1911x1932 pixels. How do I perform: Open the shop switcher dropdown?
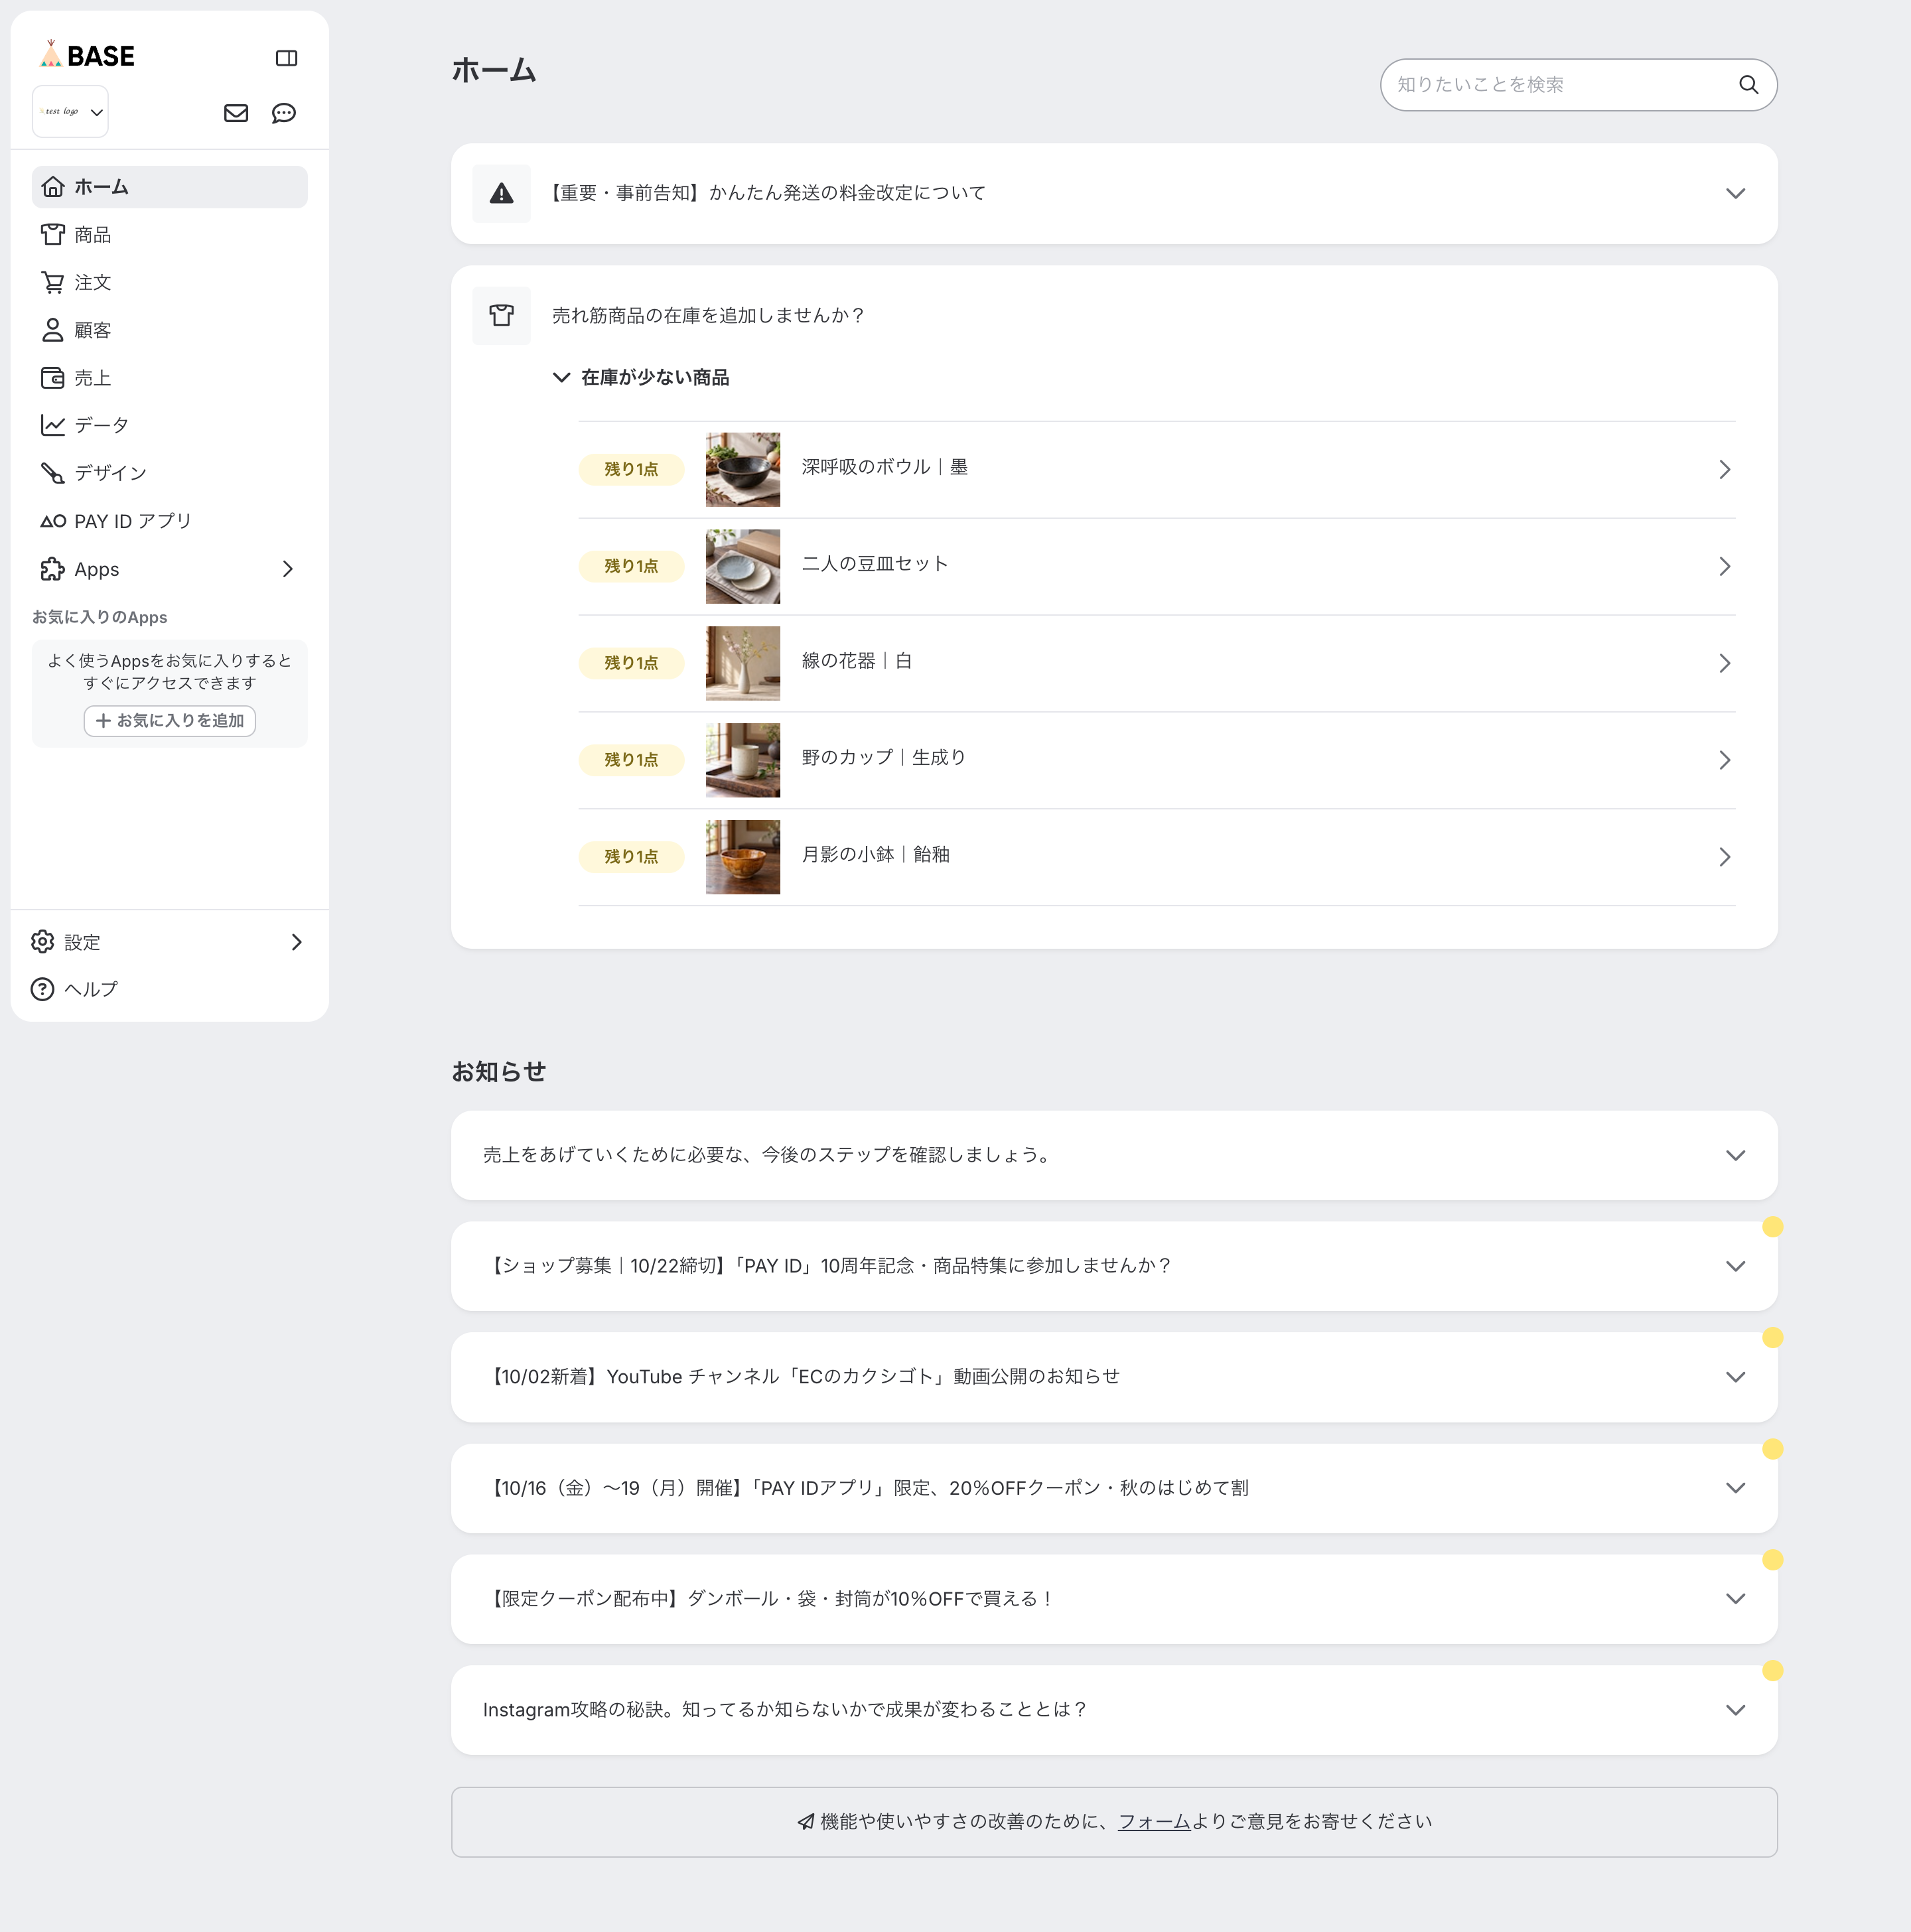(70, 111)
